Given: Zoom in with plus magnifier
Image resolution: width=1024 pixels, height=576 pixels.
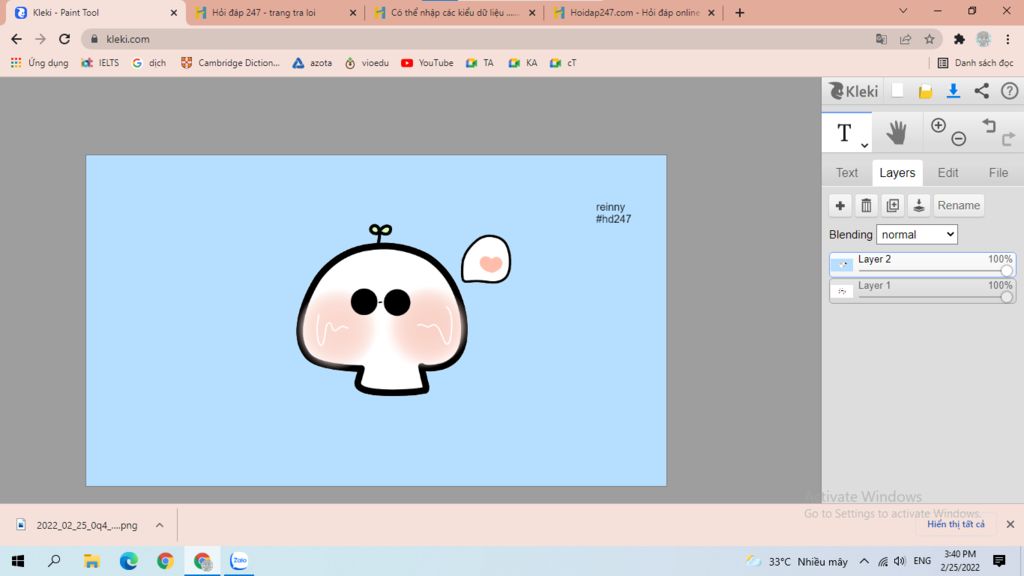Looking at the screenshot, I should pos(938,125).
